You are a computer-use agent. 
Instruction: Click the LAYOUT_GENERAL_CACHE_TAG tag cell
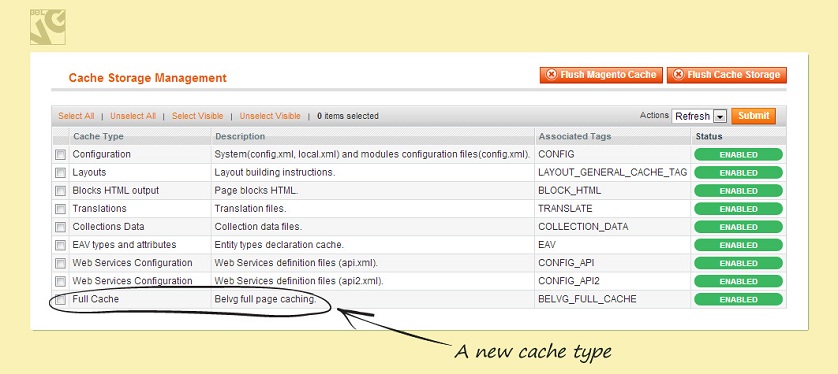pos(612,173)
